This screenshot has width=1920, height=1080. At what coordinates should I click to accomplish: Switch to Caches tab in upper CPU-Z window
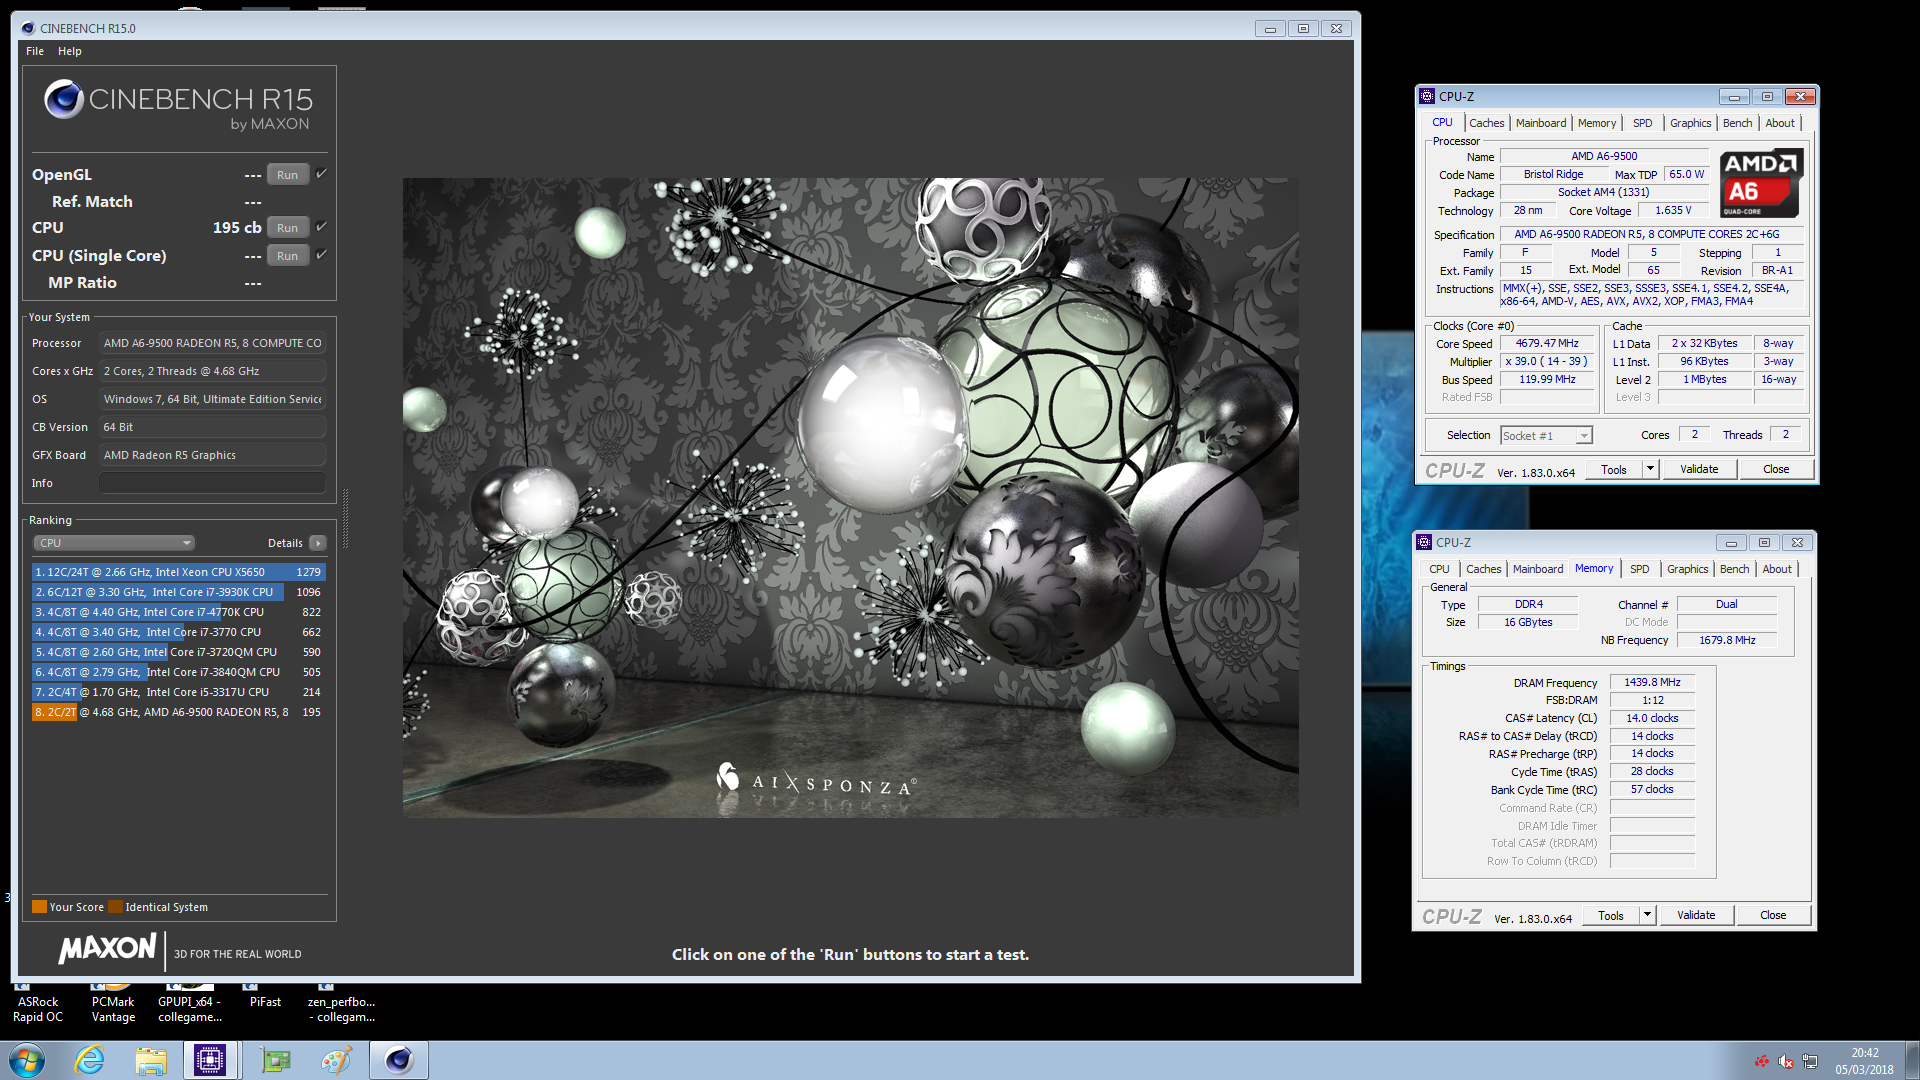pos(1486,123)
